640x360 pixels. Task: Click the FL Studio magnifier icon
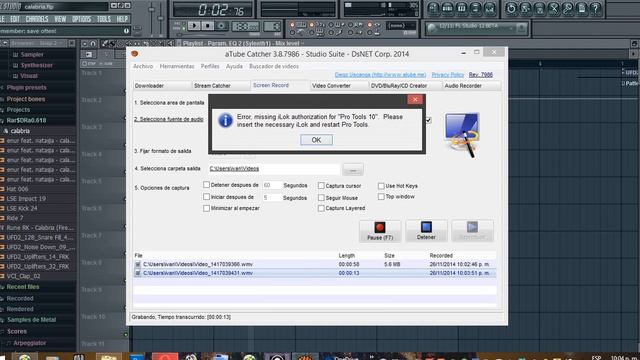click(x=567, y=8)
